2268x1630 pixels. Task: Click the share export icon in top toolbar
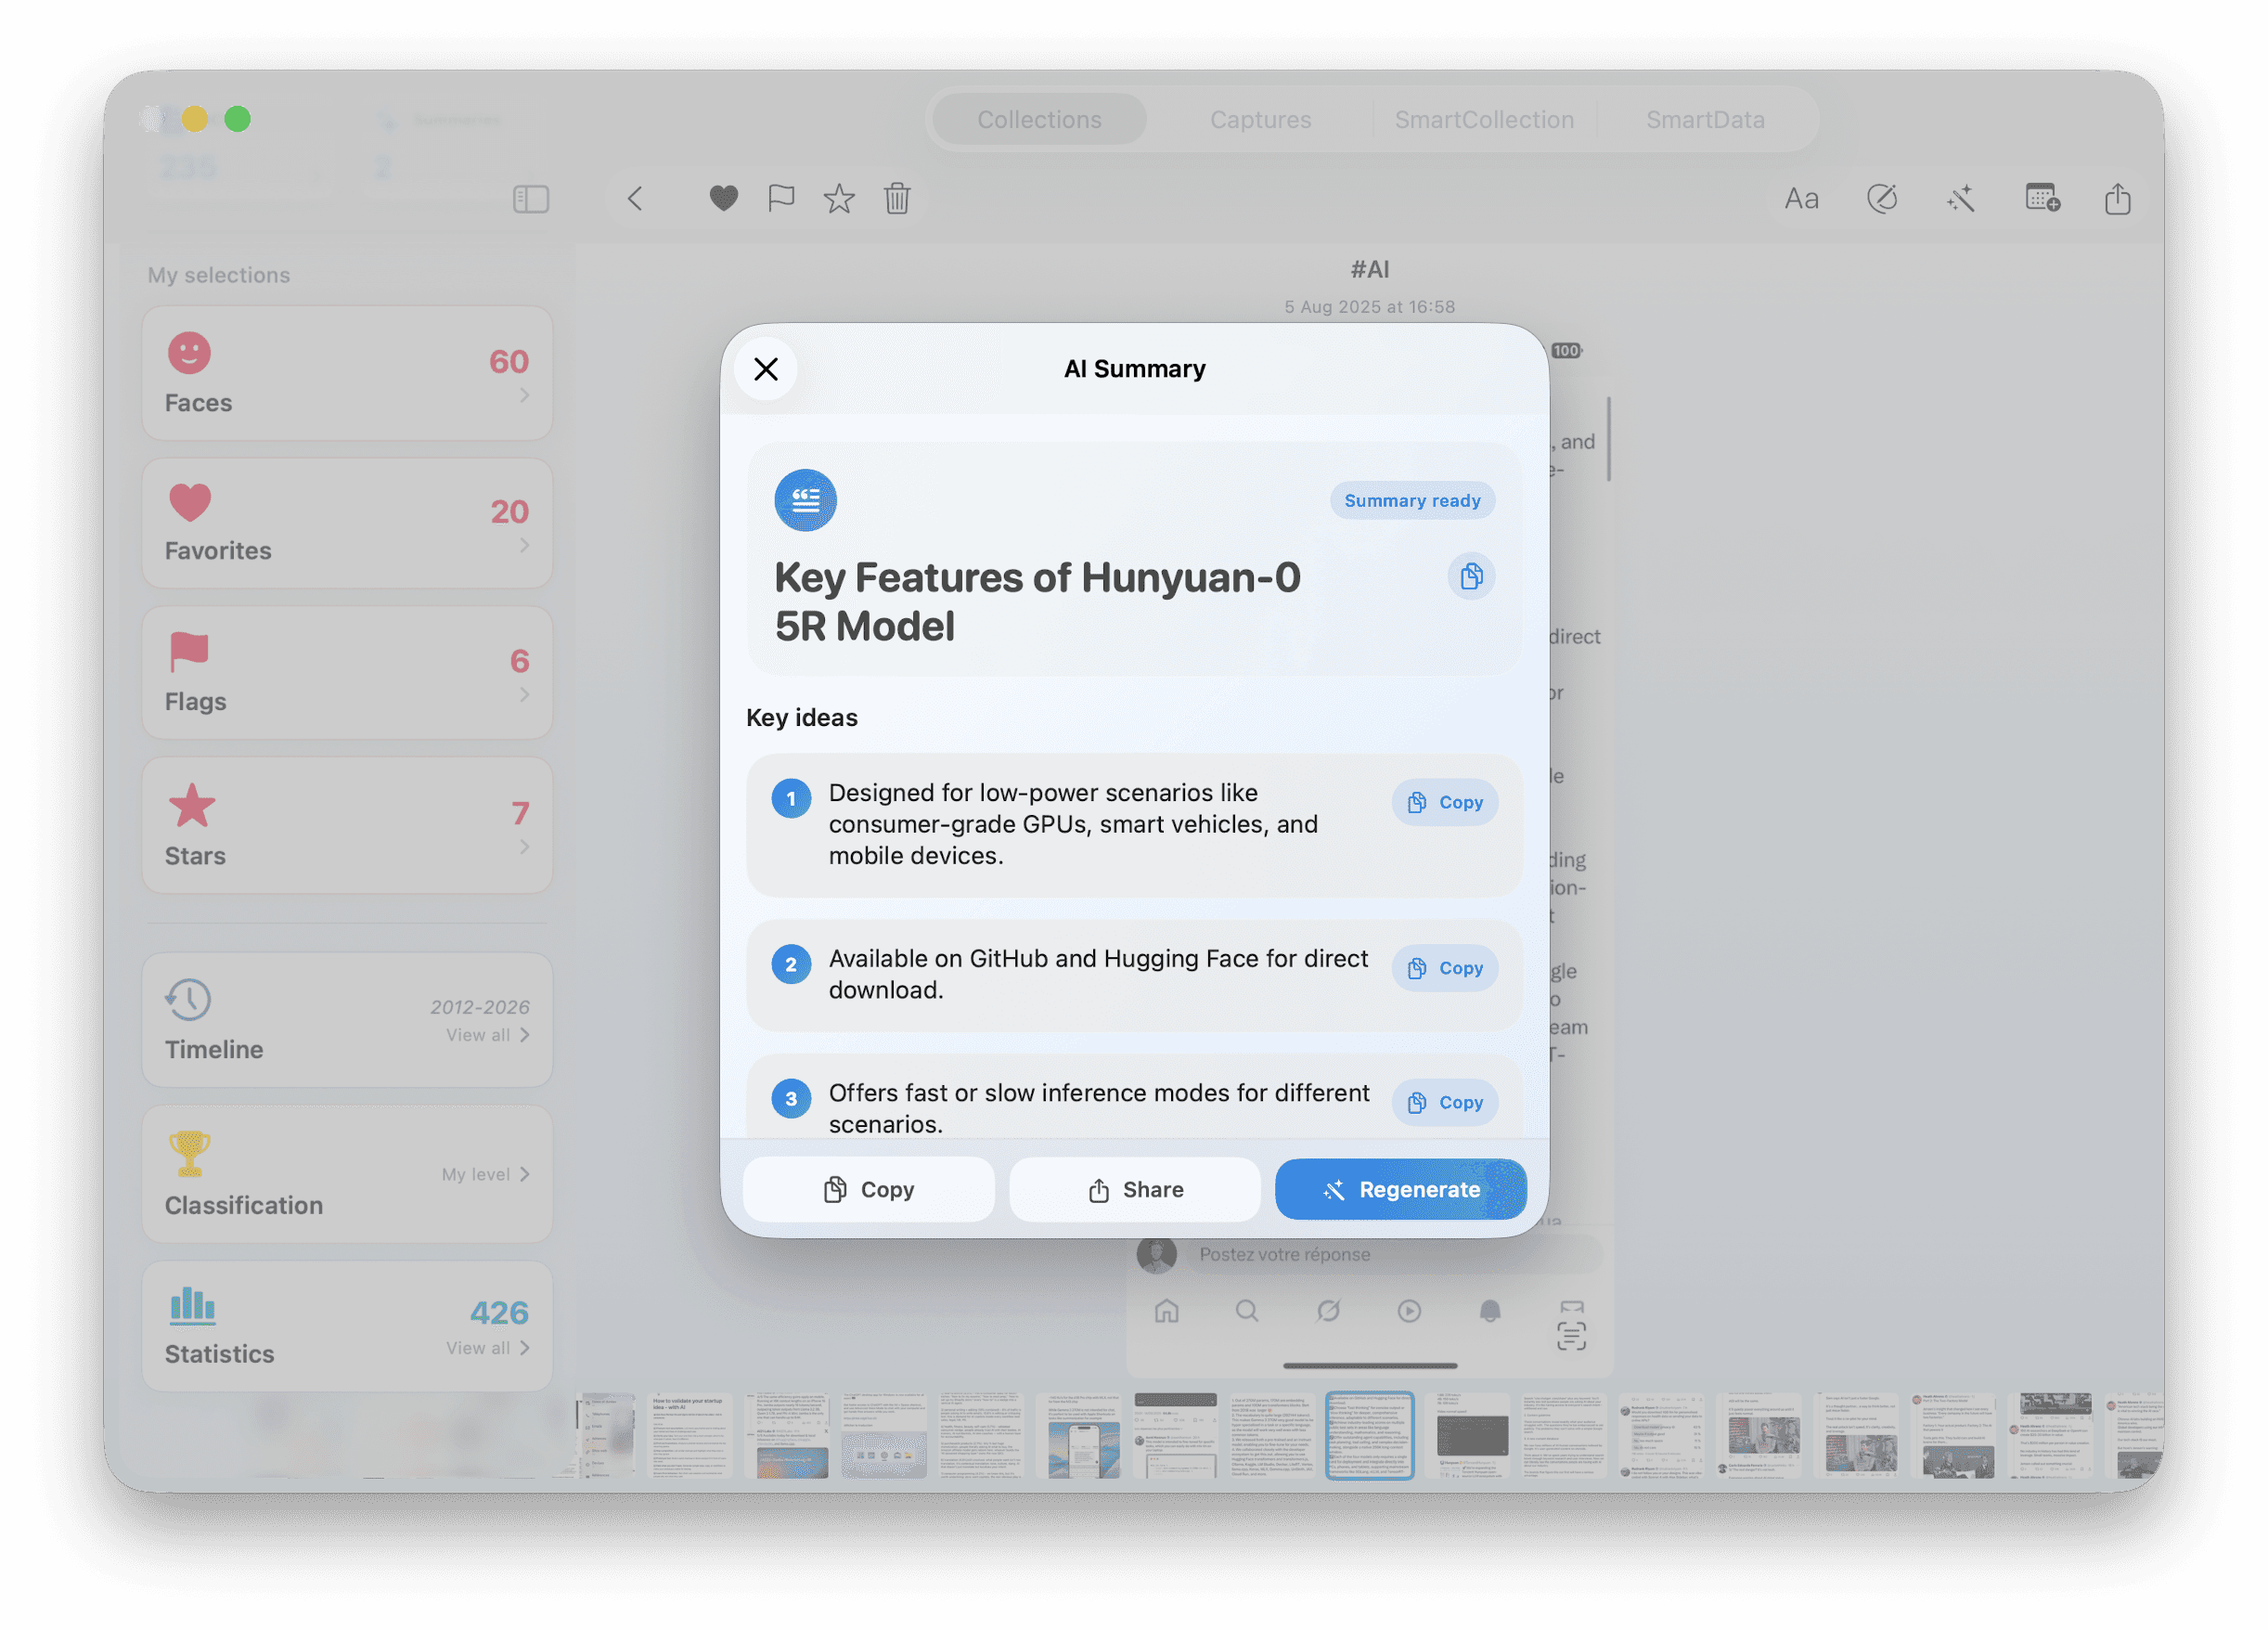click(2117, 198)
